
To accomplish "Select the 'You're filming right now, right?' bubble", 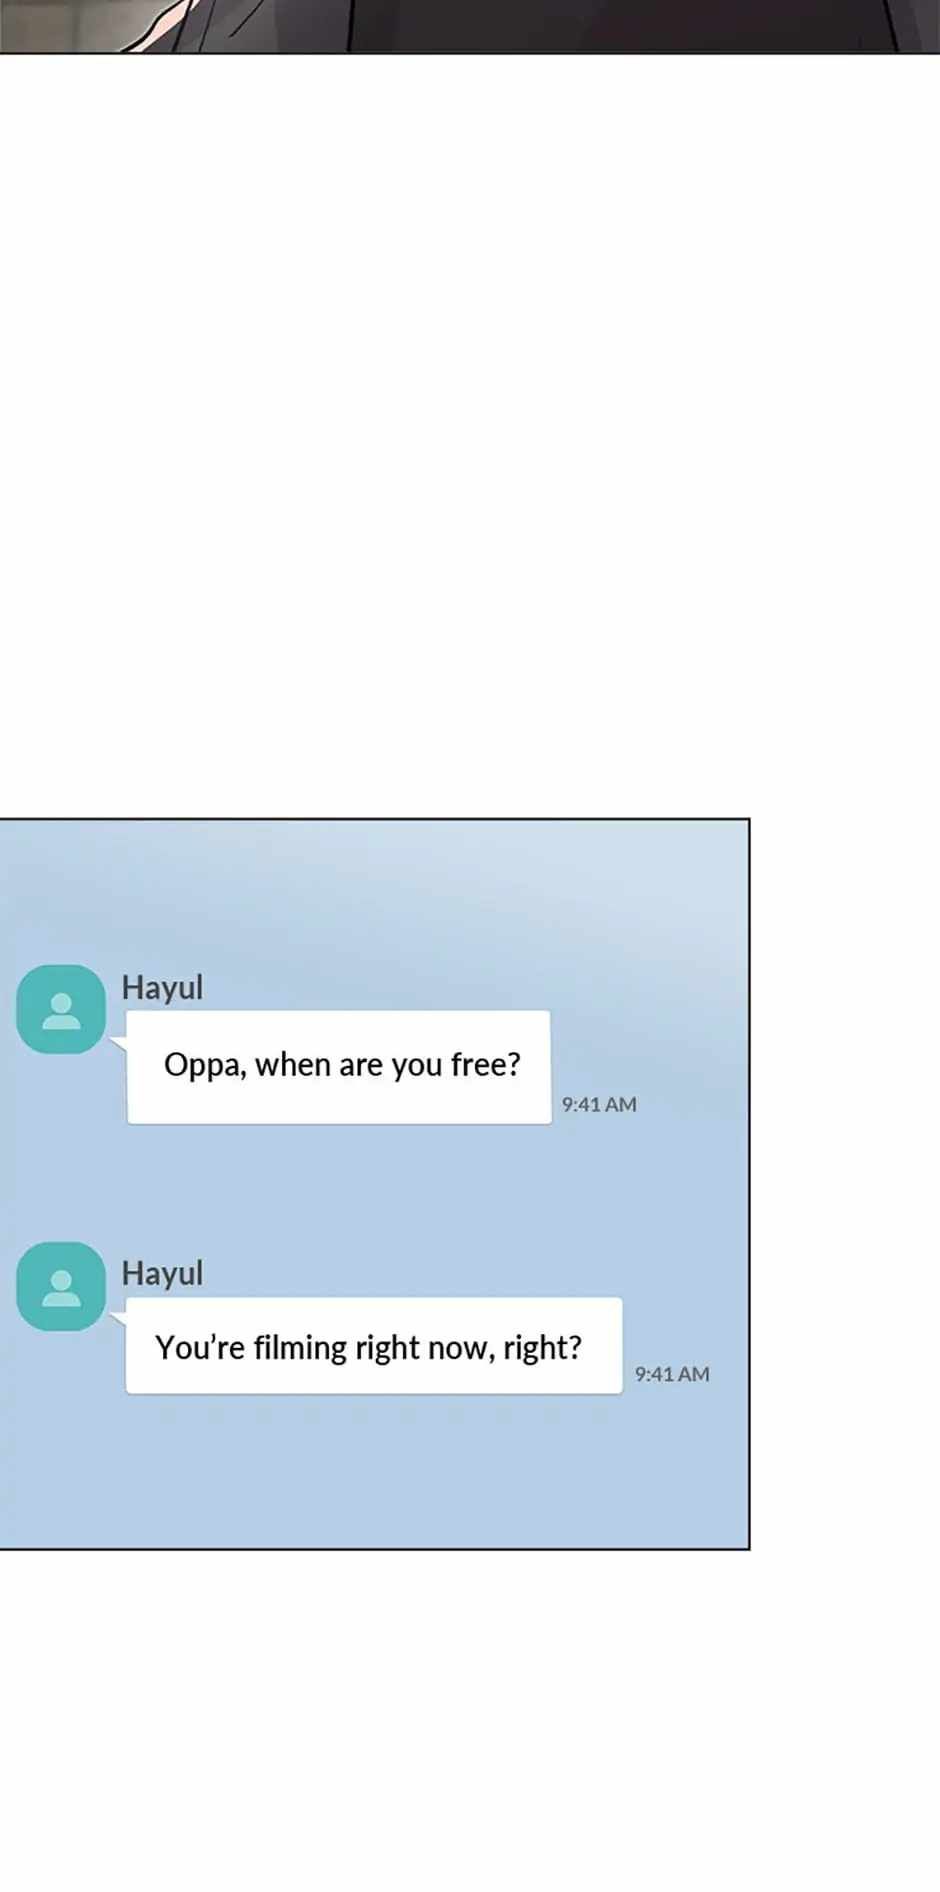I will [x=374, y=1345].
